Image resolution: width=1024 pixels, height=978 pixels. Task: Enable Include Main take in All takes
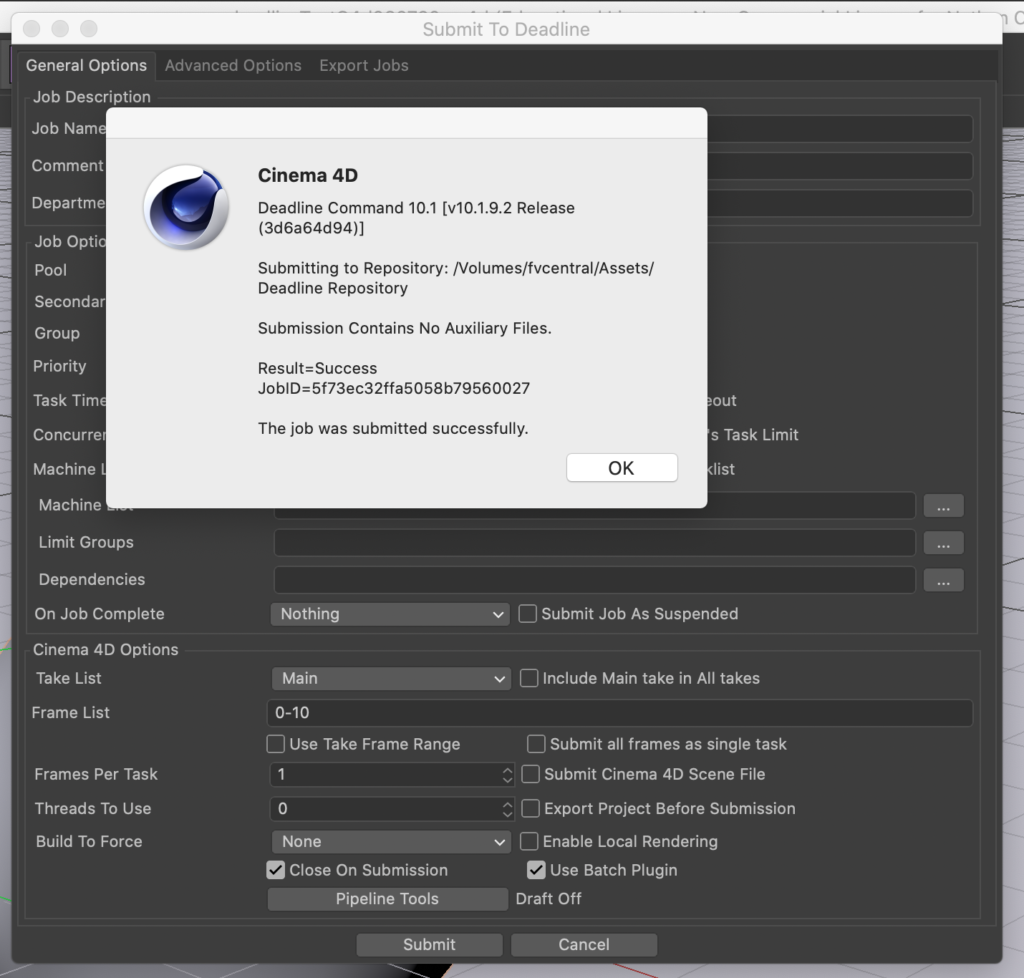click(529, 678)
